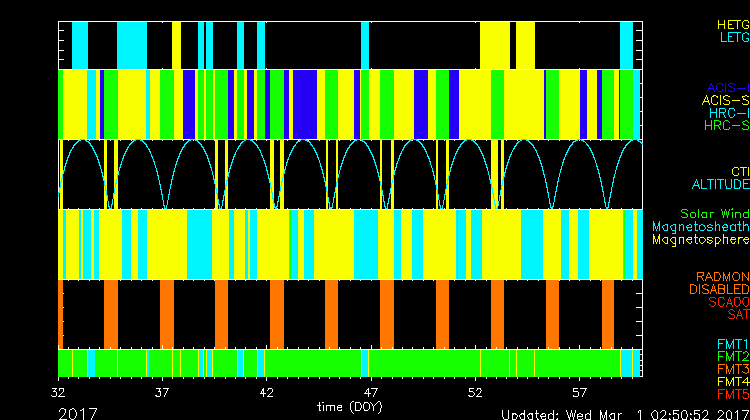Select the ACIS-S legend label
This screenshot has height=420, width=750.
[725, 100]
